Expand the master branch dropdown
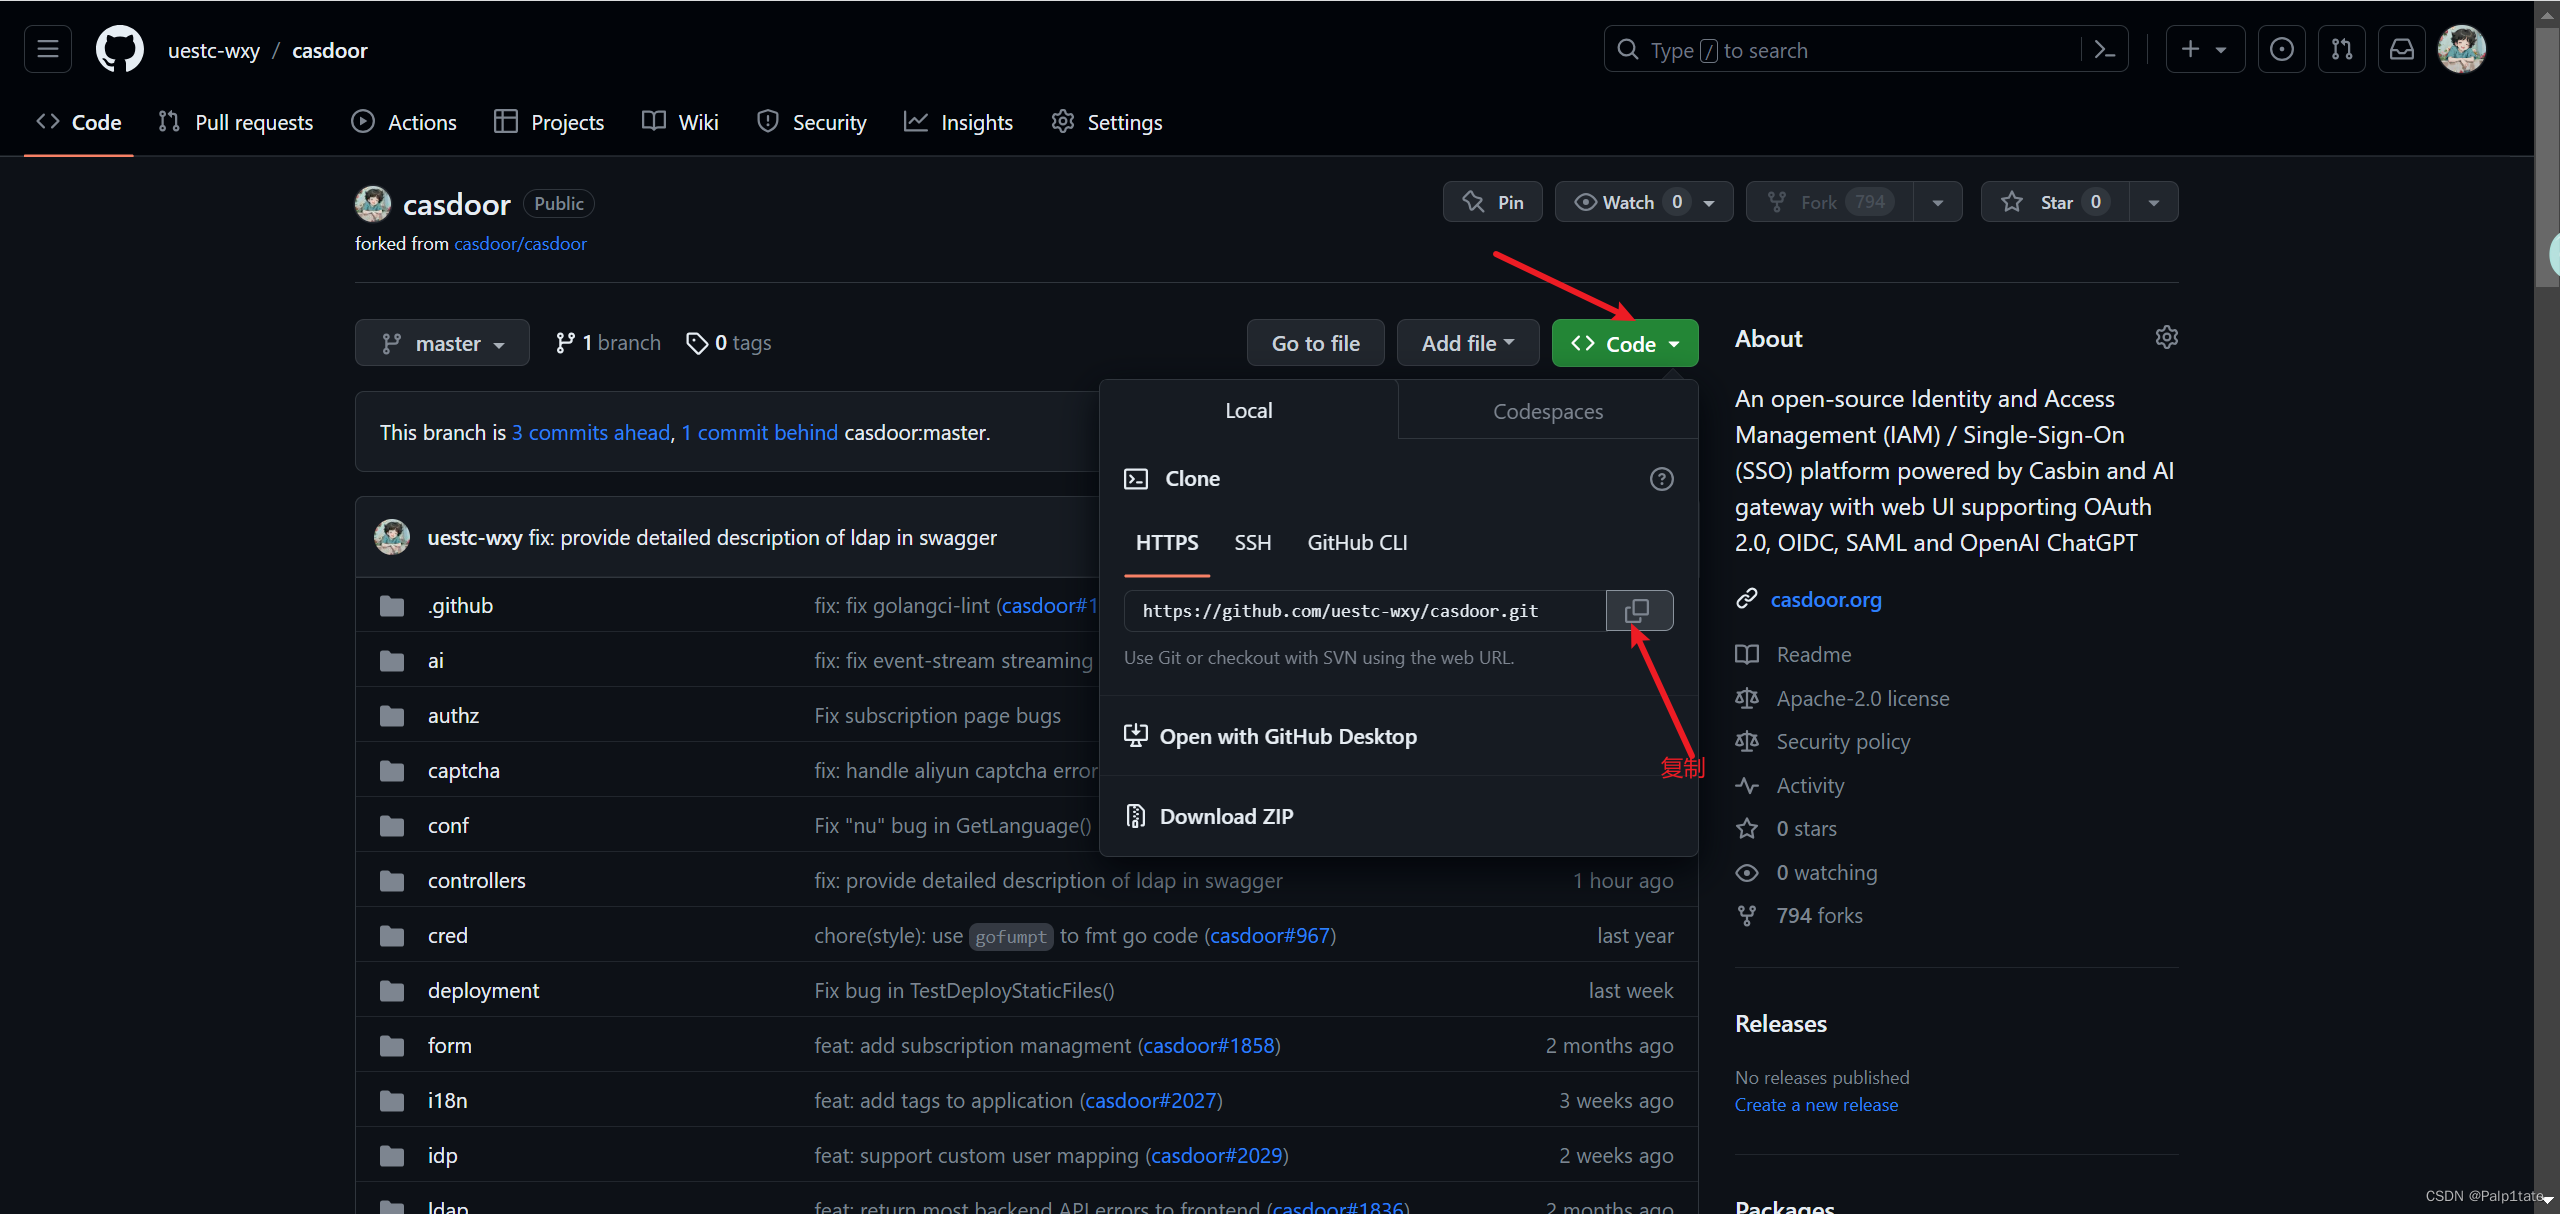The image size is (2560, 1214). pyautogui.click(x=442, y=344)
